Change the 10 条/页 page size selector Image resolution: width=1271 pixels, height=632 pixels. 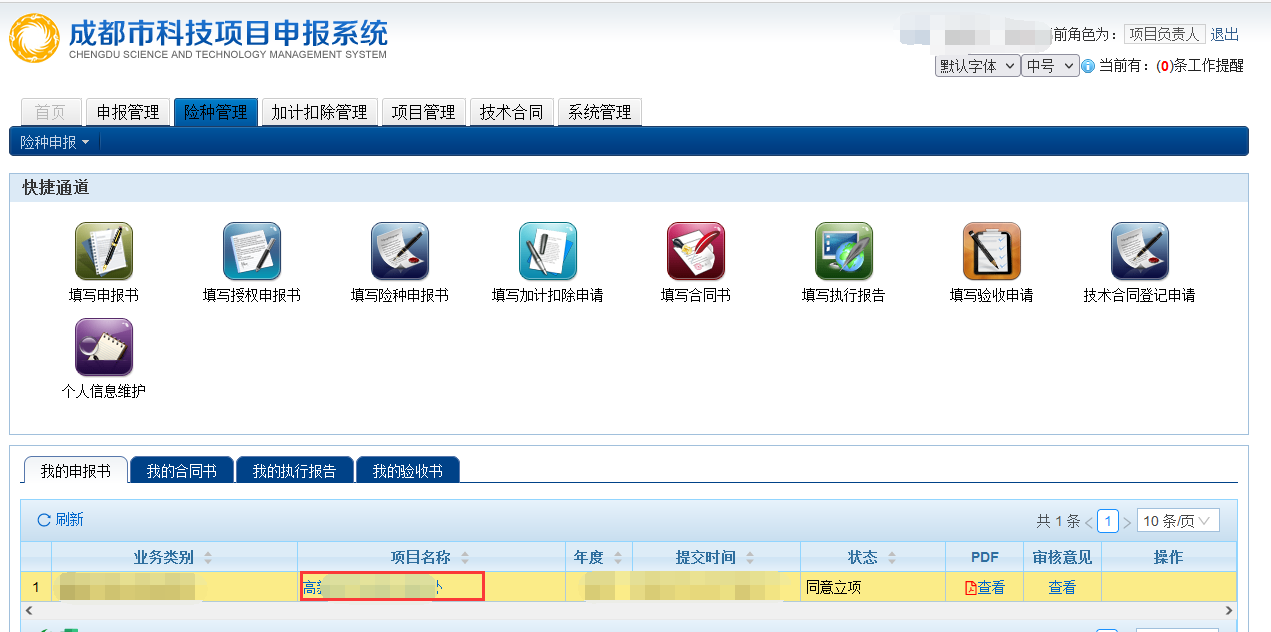point(1177,521)
